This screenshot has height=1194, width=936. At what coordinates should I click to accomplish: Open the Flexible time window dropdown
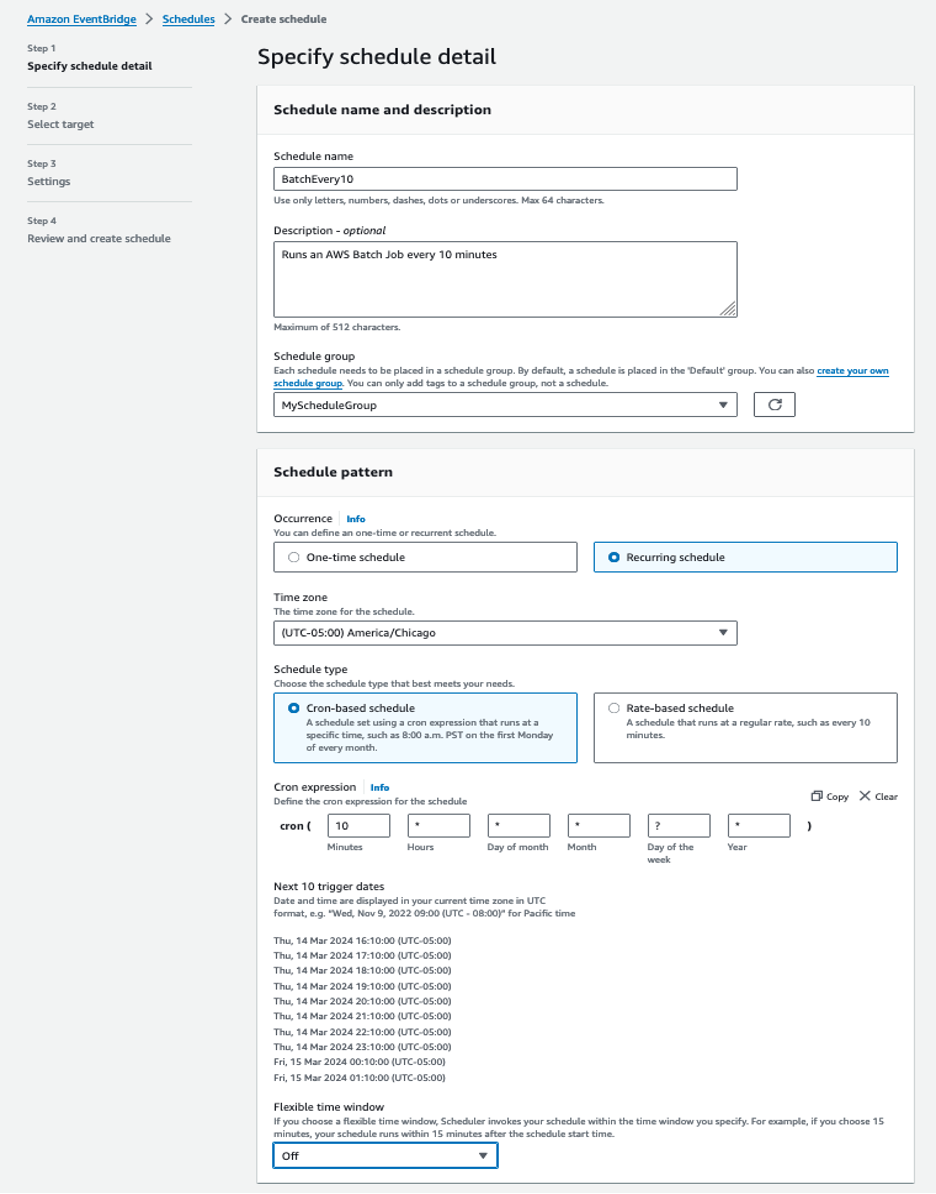click(x=385, y=1154)
